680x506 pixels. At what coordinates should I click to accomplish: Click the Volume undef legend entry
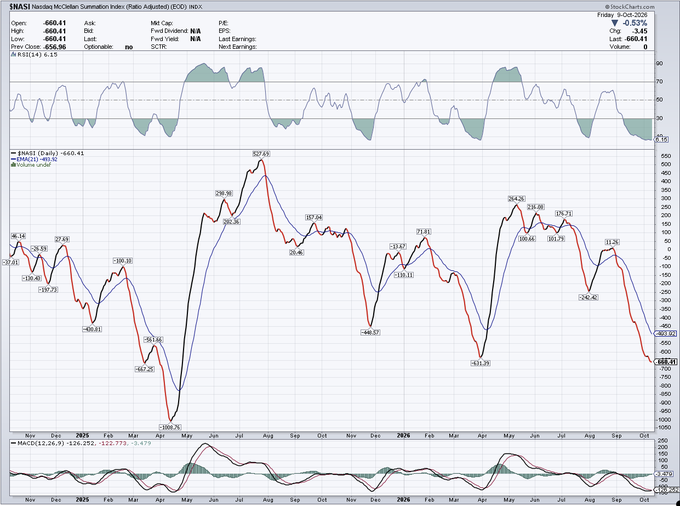click(x=33, y=165)
